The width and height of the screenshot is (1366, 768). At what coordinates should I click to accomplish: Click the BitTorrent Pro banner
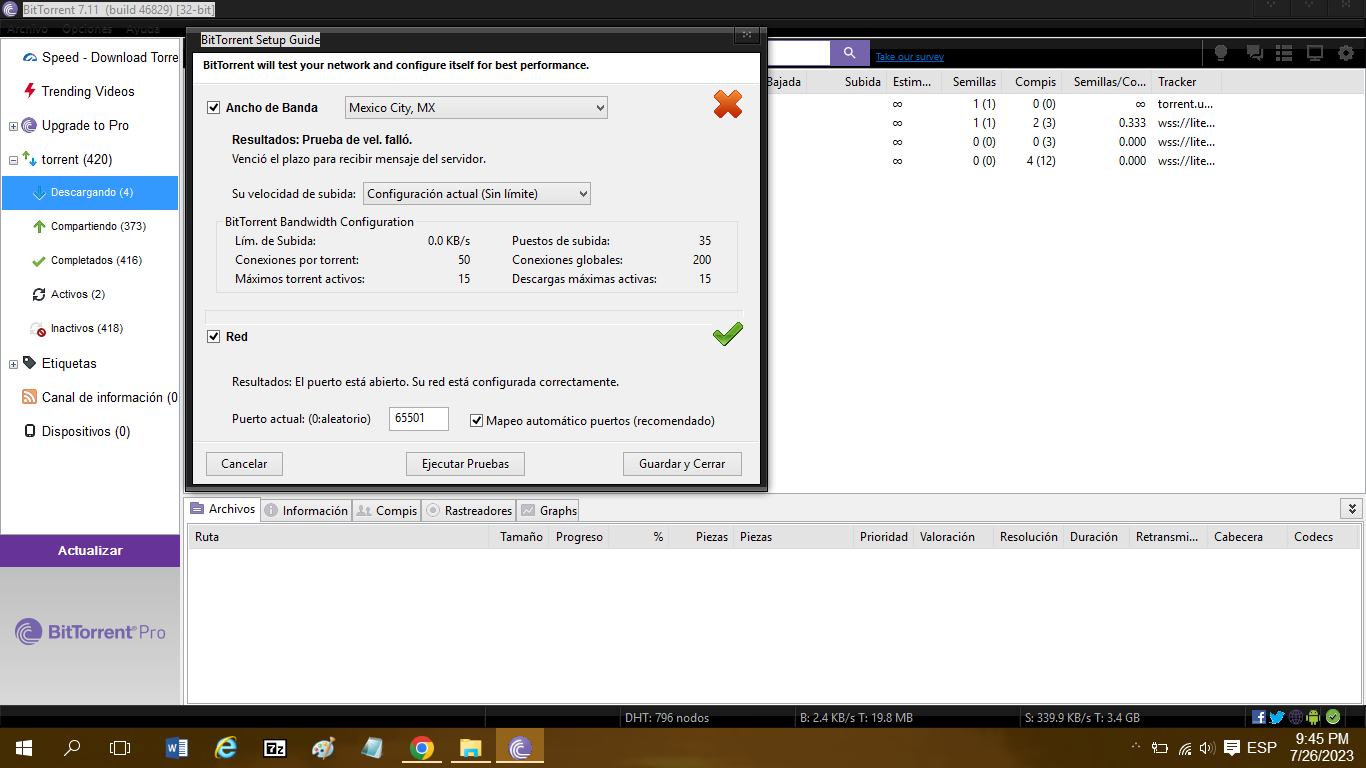[90, 632]
